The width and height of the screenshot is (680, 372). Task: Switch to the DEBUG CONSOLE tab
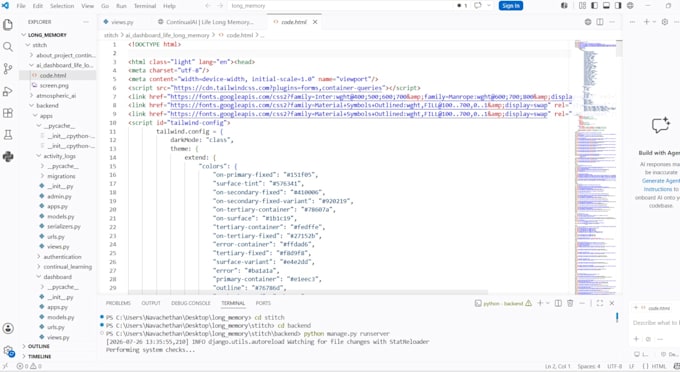190,303
